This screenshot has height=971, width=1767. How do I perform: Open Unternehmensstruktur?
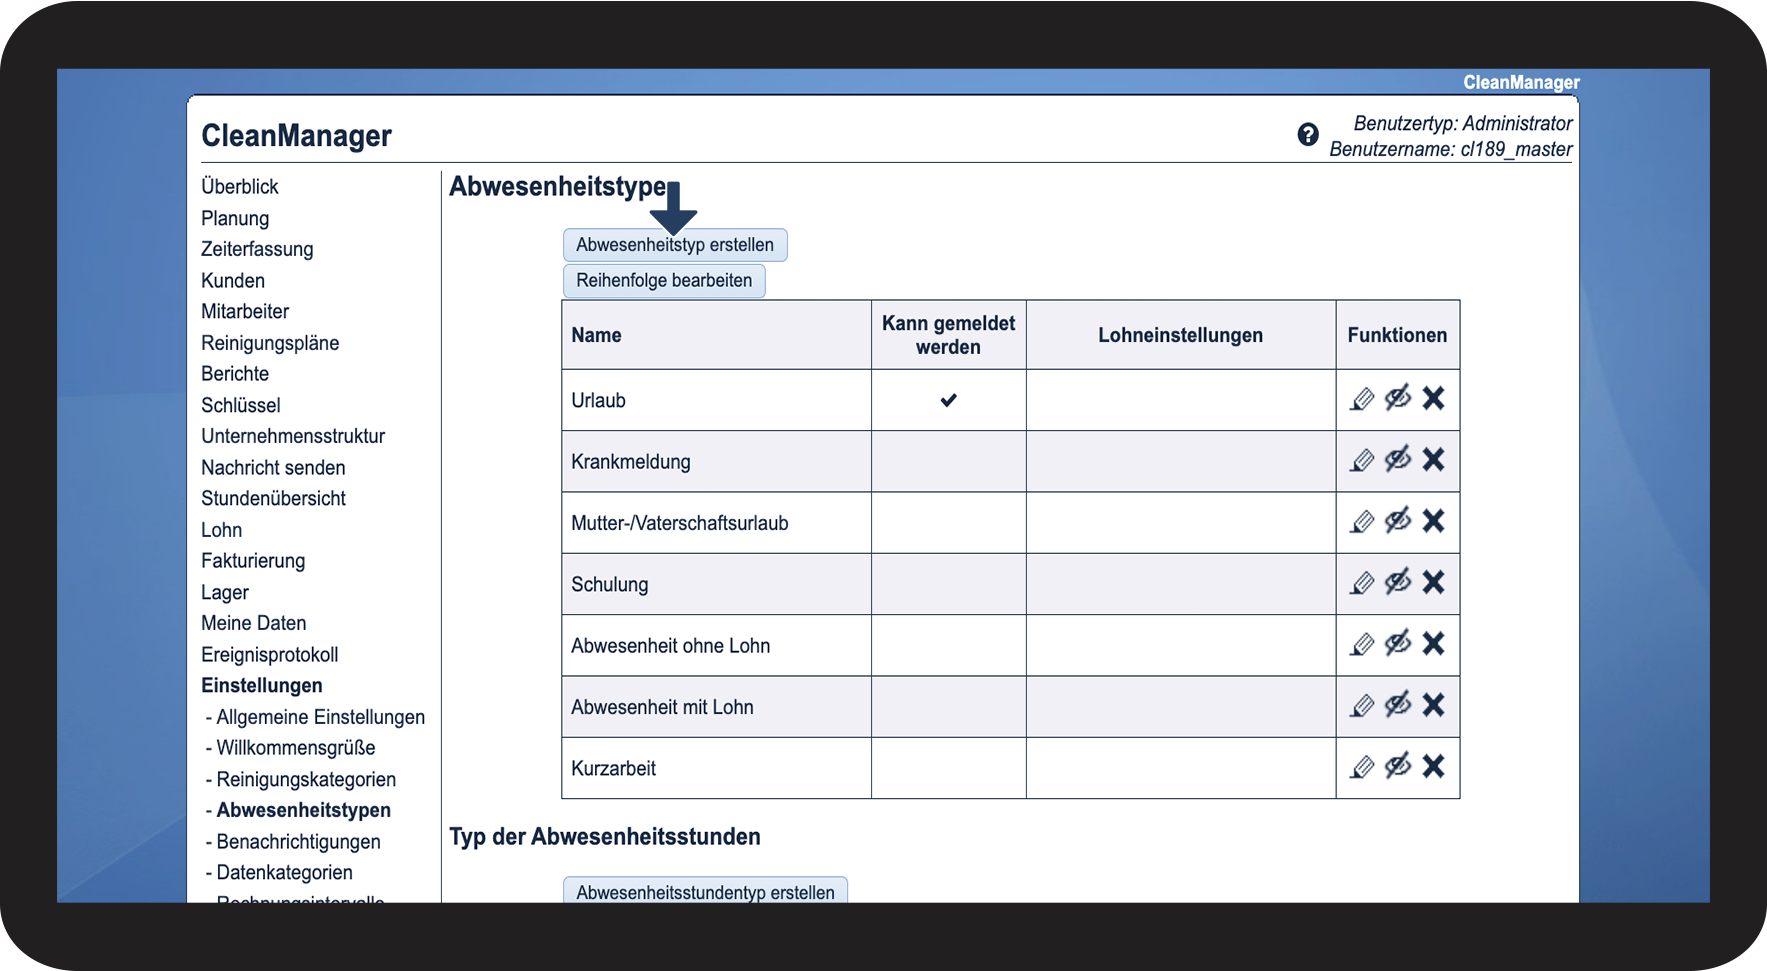(x=293, y=436)
